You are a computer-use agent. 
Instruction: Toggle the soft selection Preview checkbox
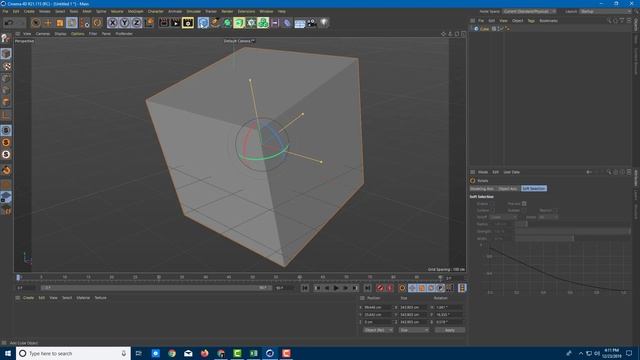click(524, 204)
